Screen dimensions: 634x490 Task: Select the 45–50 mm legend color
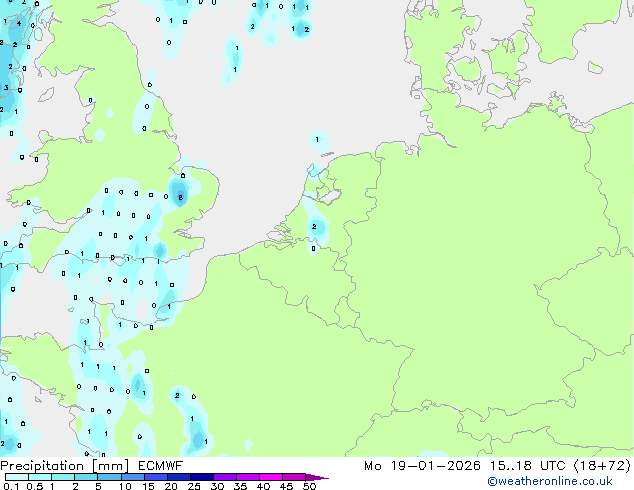coord(294,477)
